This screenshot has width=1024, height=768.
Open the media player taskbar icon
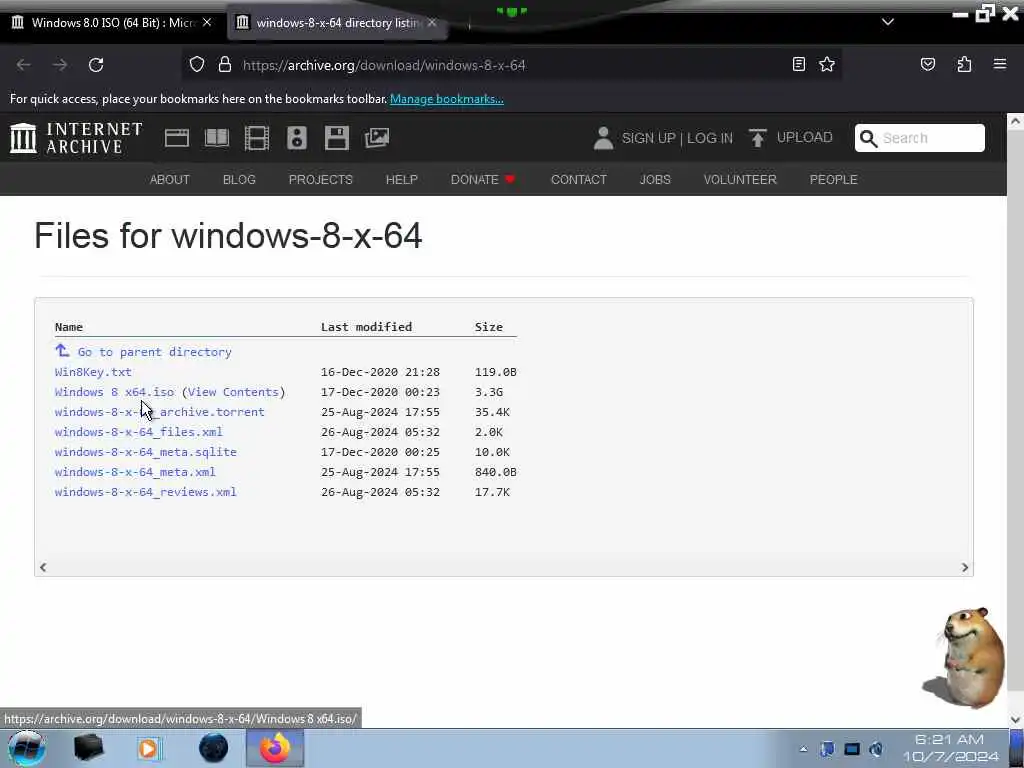149,748
